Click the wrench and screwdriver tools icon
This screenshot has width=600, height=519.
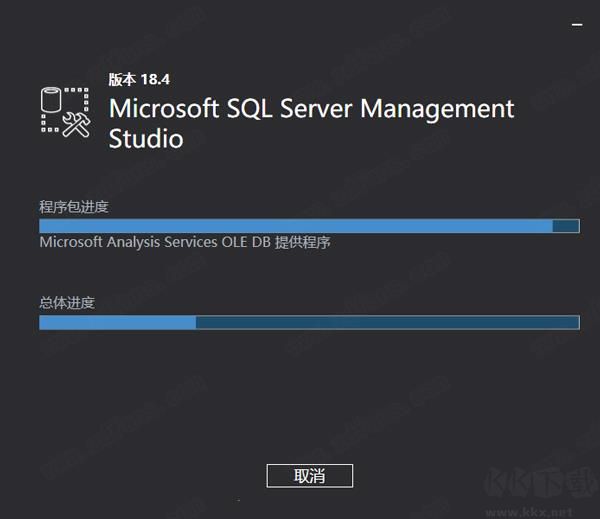click(76, 123)
